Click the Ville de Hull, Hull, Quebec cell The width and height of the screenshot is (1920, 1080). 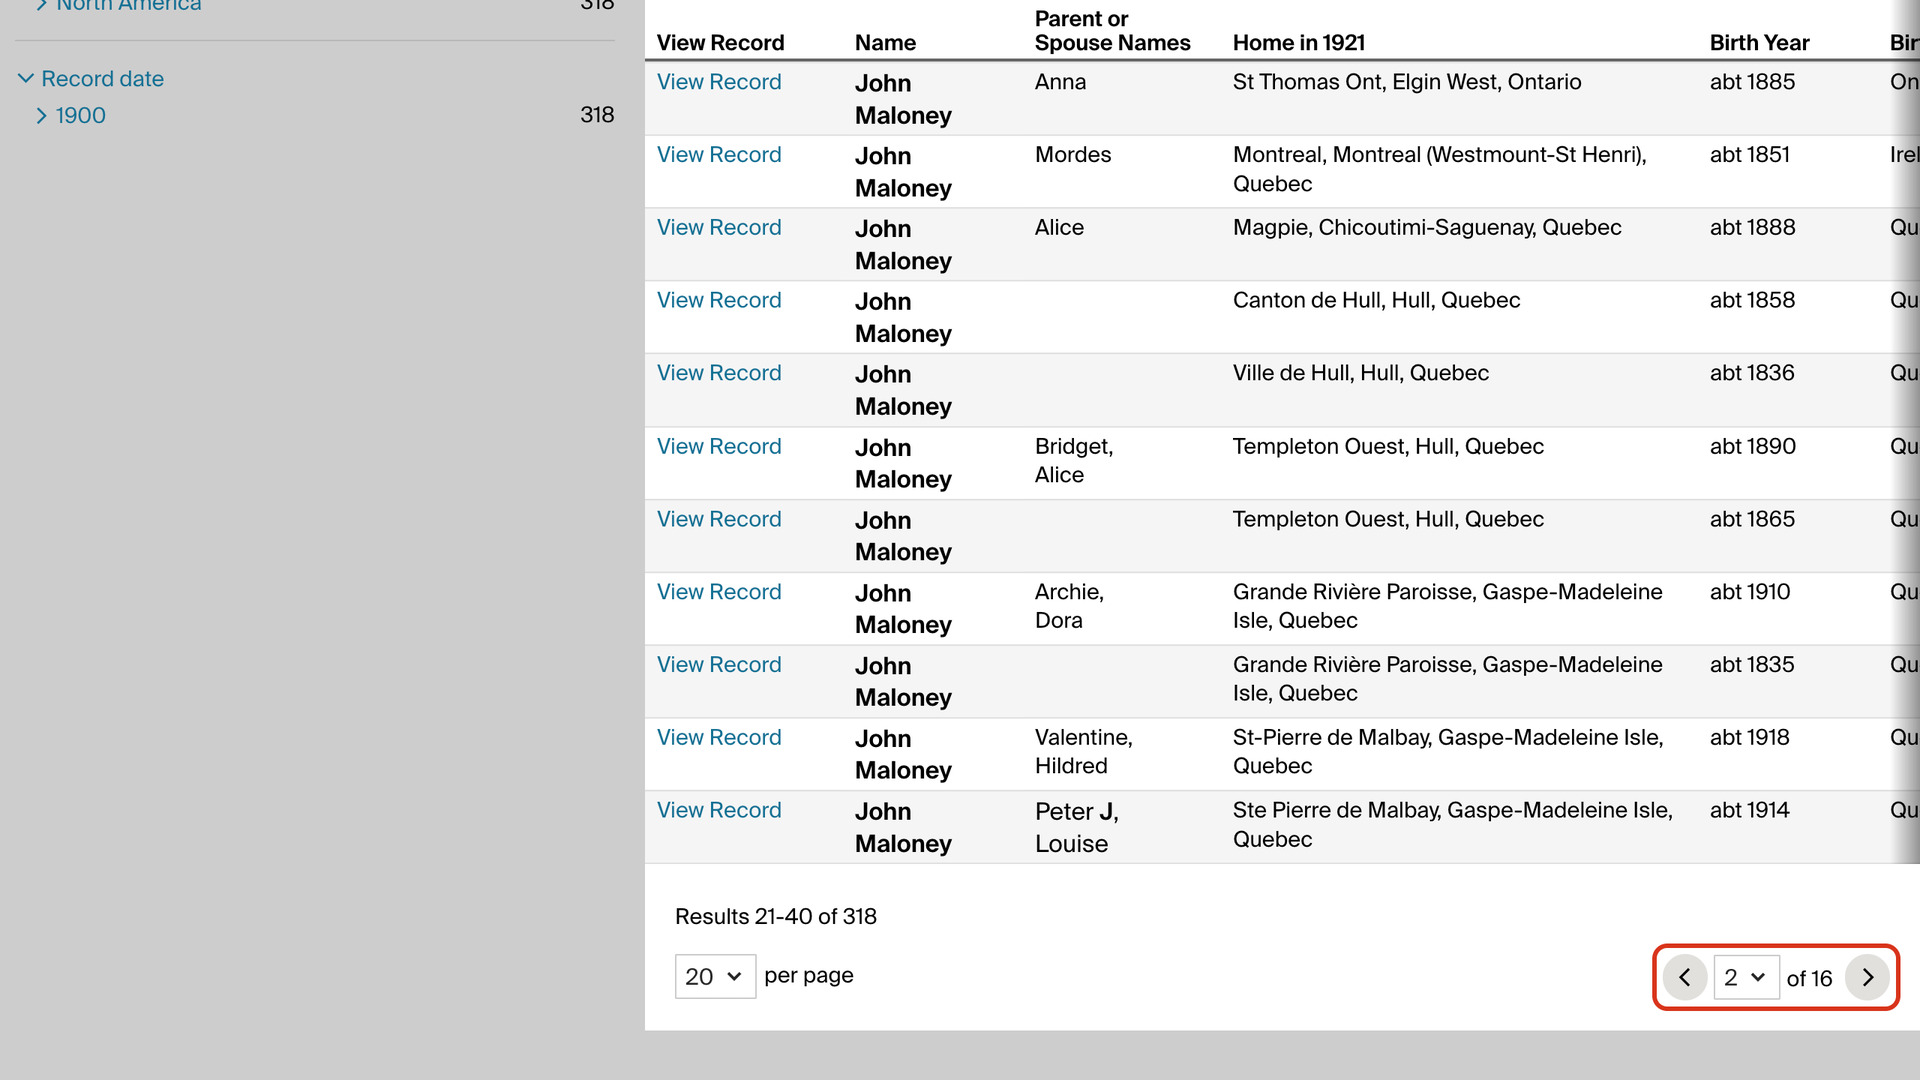[1360, 373]
